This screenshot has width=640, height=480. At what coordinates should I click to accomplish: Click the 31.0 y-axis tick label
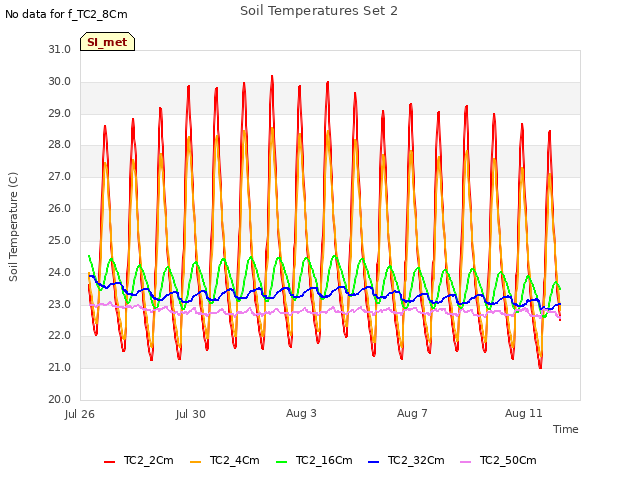pos(60,49)
